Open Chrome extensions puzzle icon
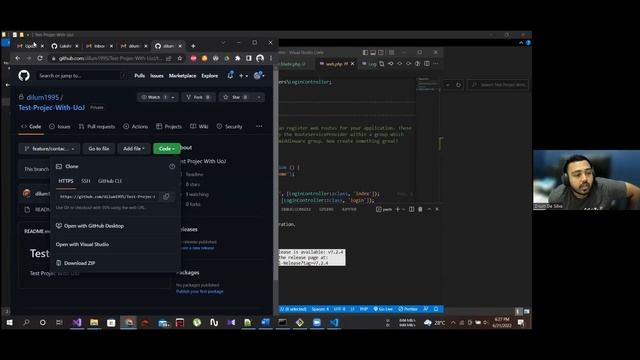Screen dimensions: 640x360 pos(238,58)
